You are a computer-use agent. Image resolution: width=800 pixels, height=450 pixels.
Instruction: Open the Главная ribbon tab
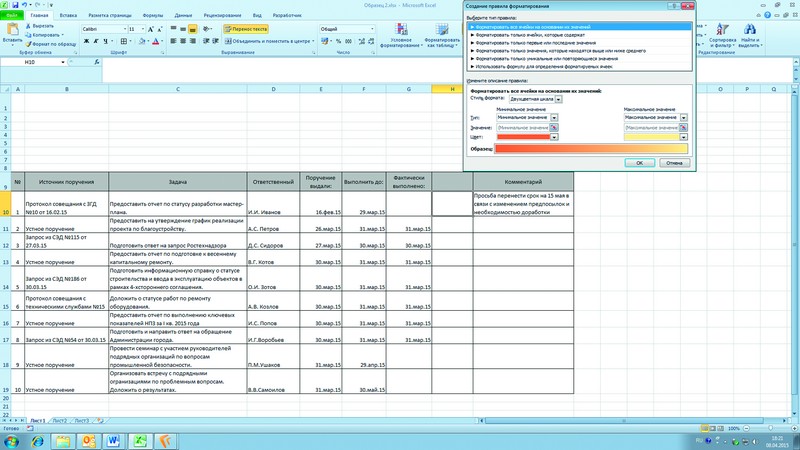coord(39,15)
